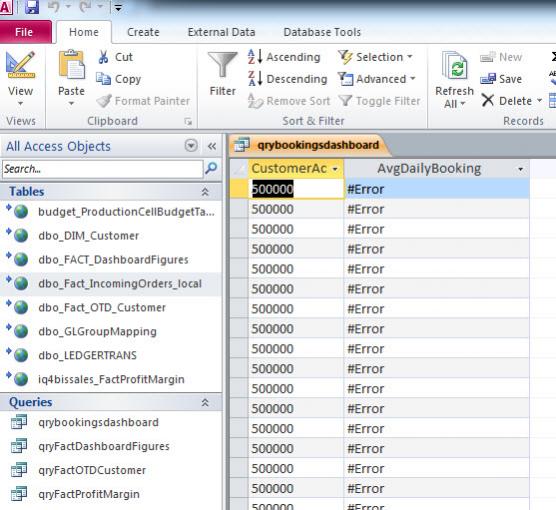Collapse the Tables group
Image resolution: width=556 pixels, height=510 pixels.
205,192
